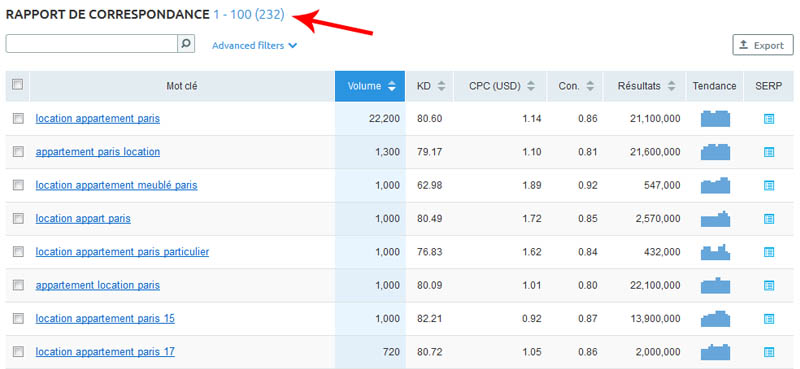This screenshot has width=800, height=369.
Task: Check the box for location appartement paris 17
Action: coord(18,352)
